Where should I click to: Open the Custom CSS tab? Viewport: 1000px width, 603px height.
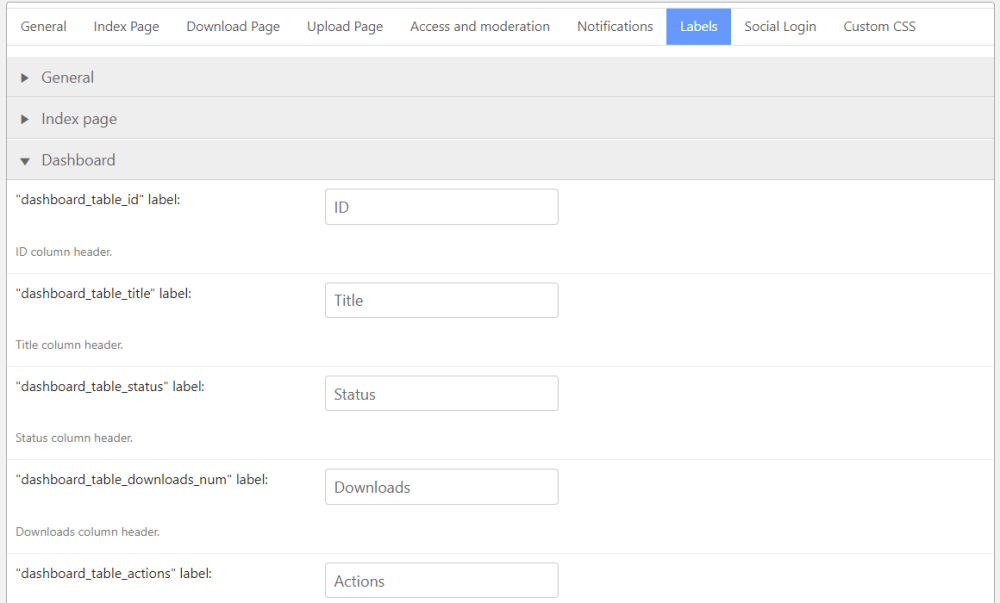point(879,26)
